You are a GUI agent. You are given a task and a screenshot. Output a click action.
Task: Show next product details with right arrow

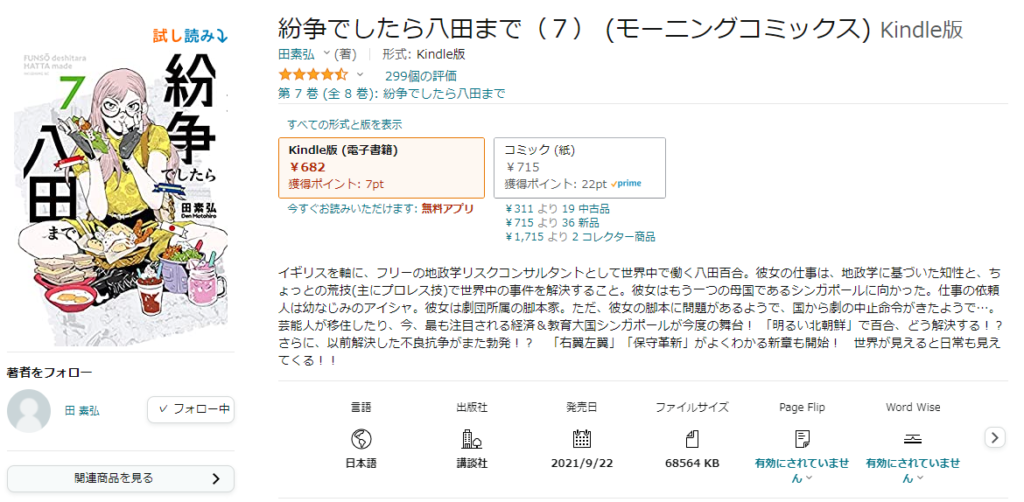pyautogui.click(x=995, y=437)
